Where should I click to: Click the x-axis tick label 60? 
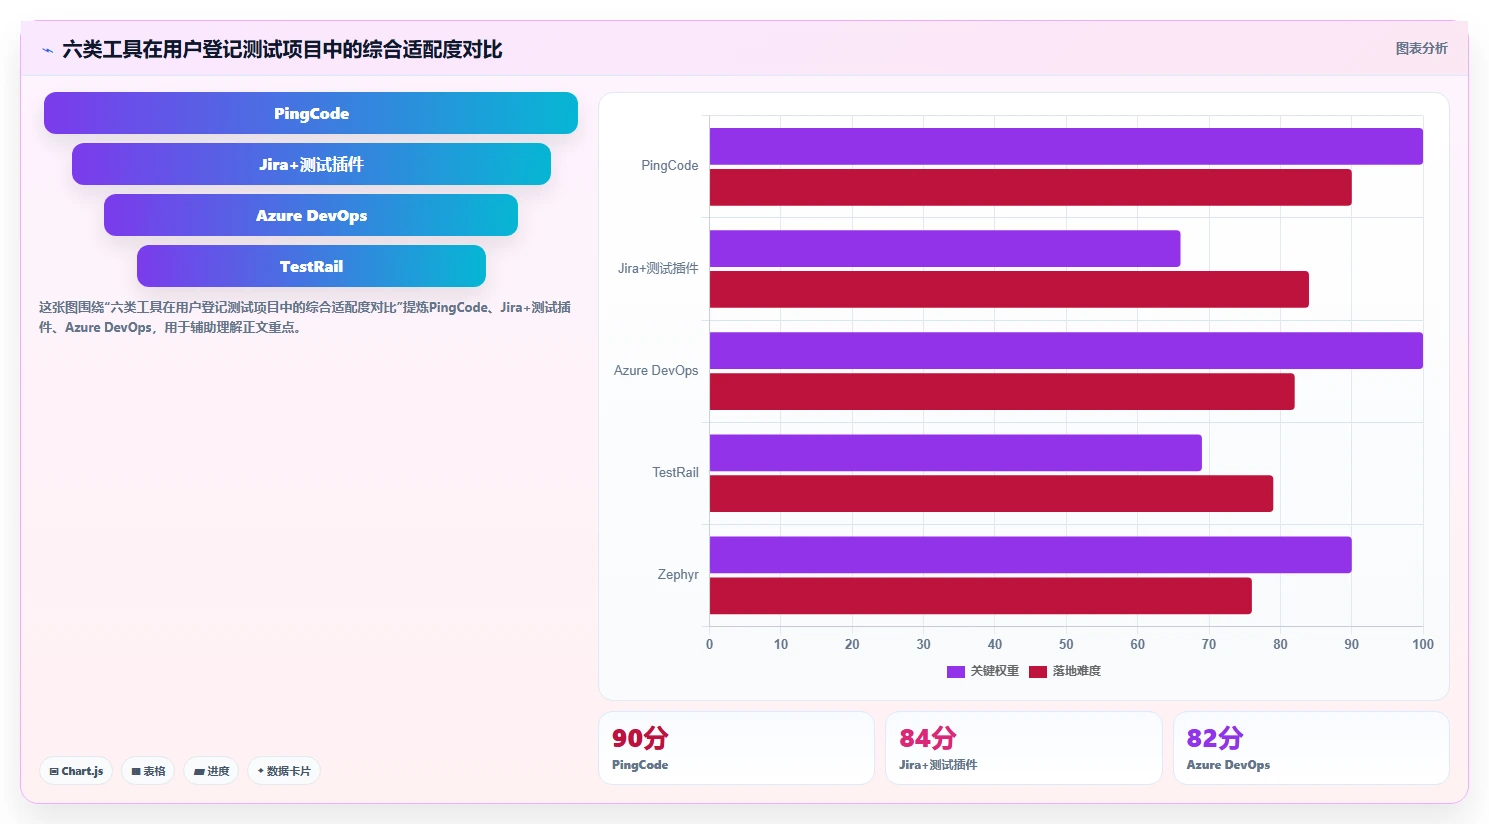tap(1138, 644)
